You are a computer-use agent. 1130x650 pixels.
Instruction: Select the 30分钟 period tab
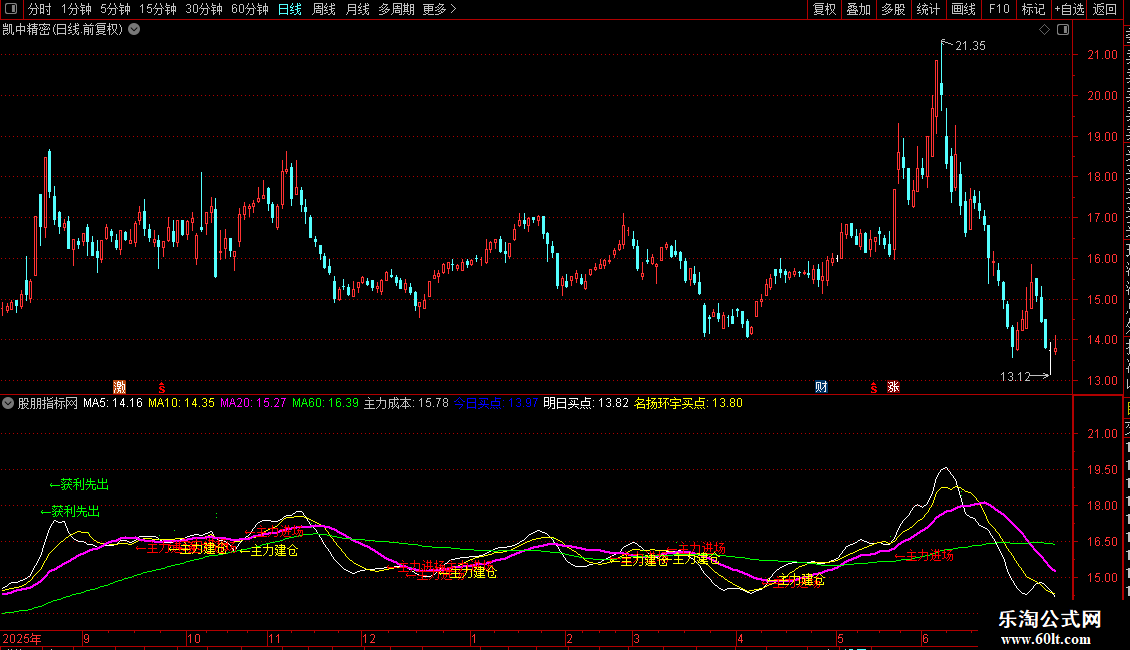coord(204,9)
